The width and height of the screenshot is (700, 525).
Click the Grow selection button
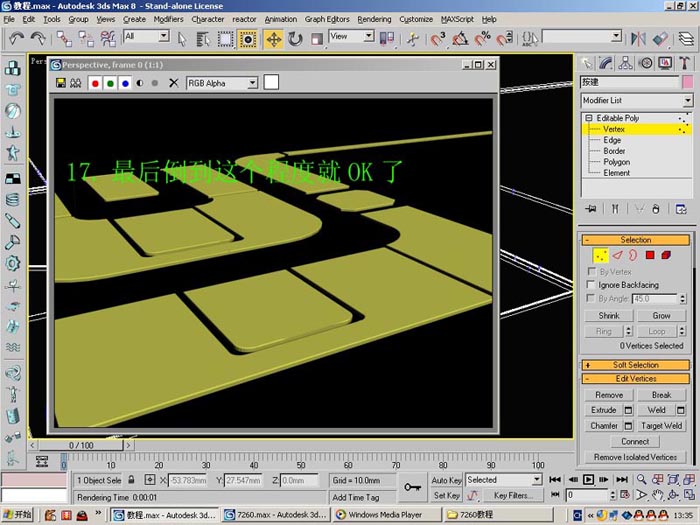coord(661,316)
